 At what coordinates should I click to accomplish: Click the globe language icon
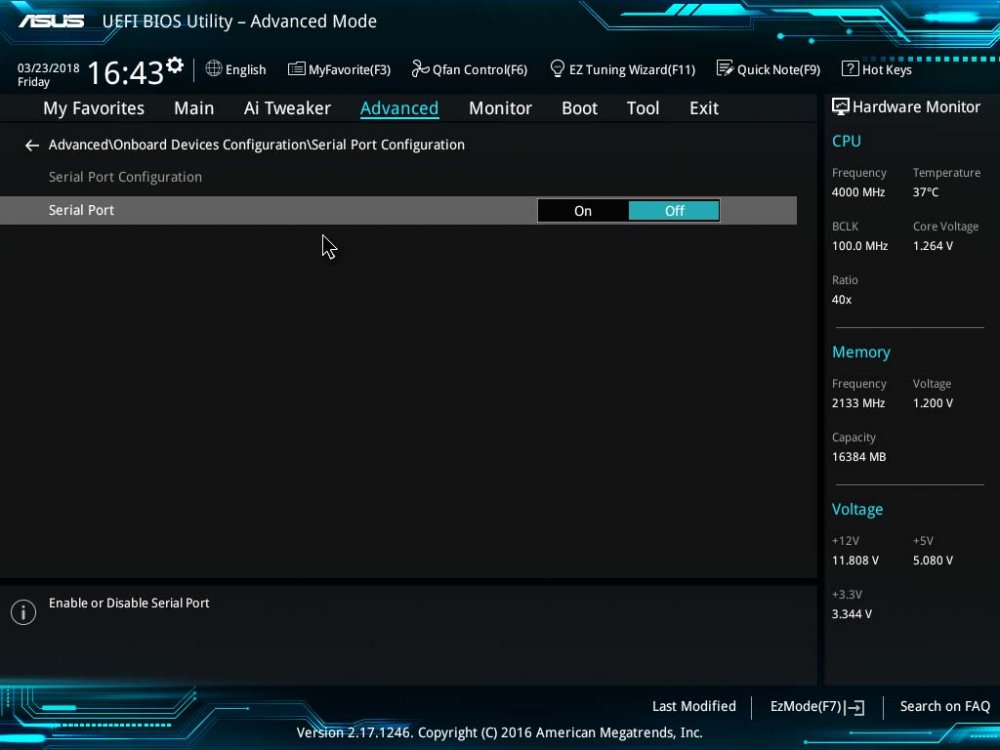[214, 69]
